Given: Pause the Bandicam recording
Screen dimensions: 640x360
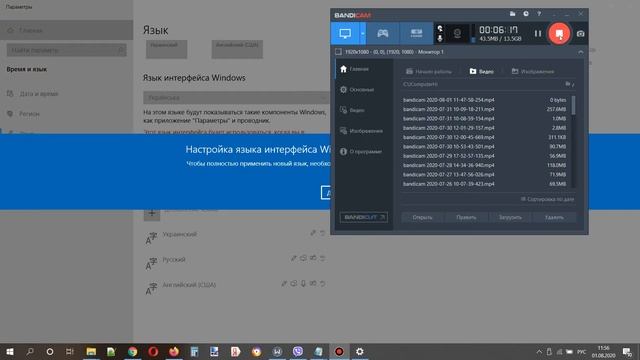Looking at the screenshot, I should (x=538, y=33).
